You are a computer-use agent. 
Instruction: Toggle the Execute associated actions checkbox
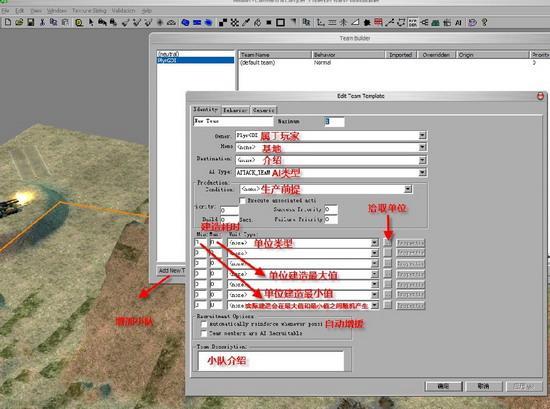click(x=242, y=201)
